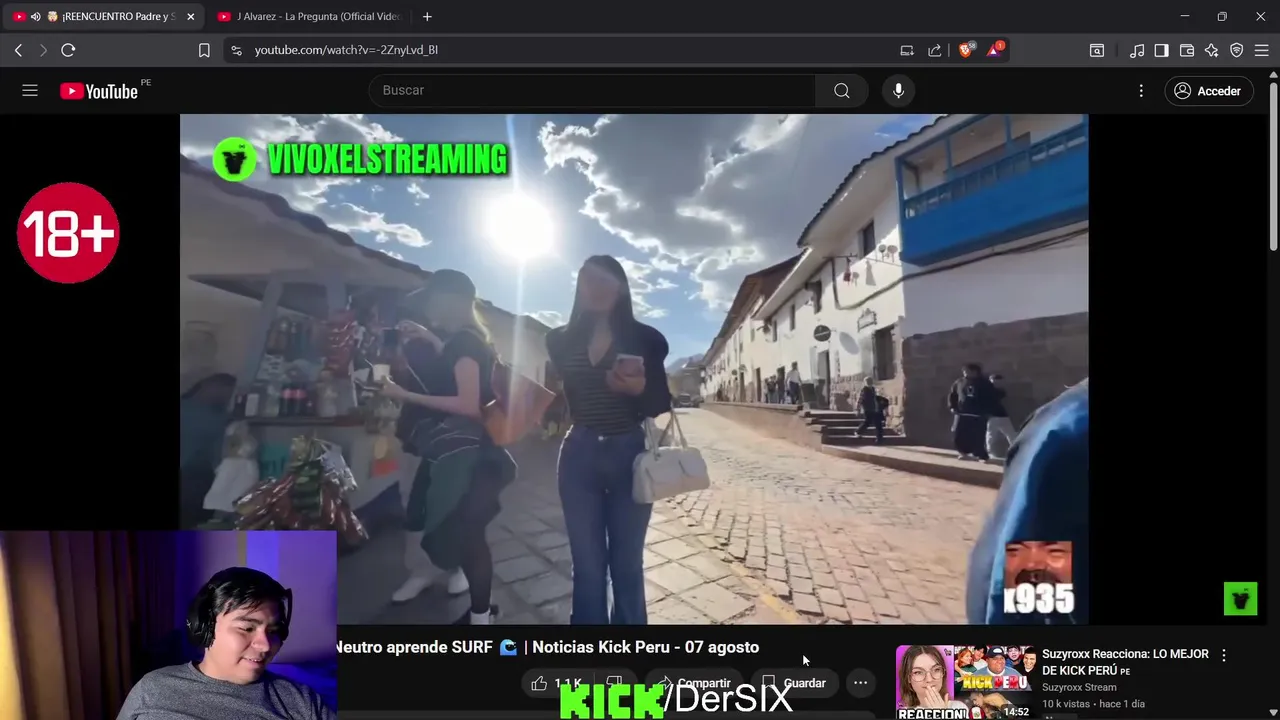The image size is (1280, 720).
Task: Open Brave Rewards triangle icon
Action: pos(995,49)
